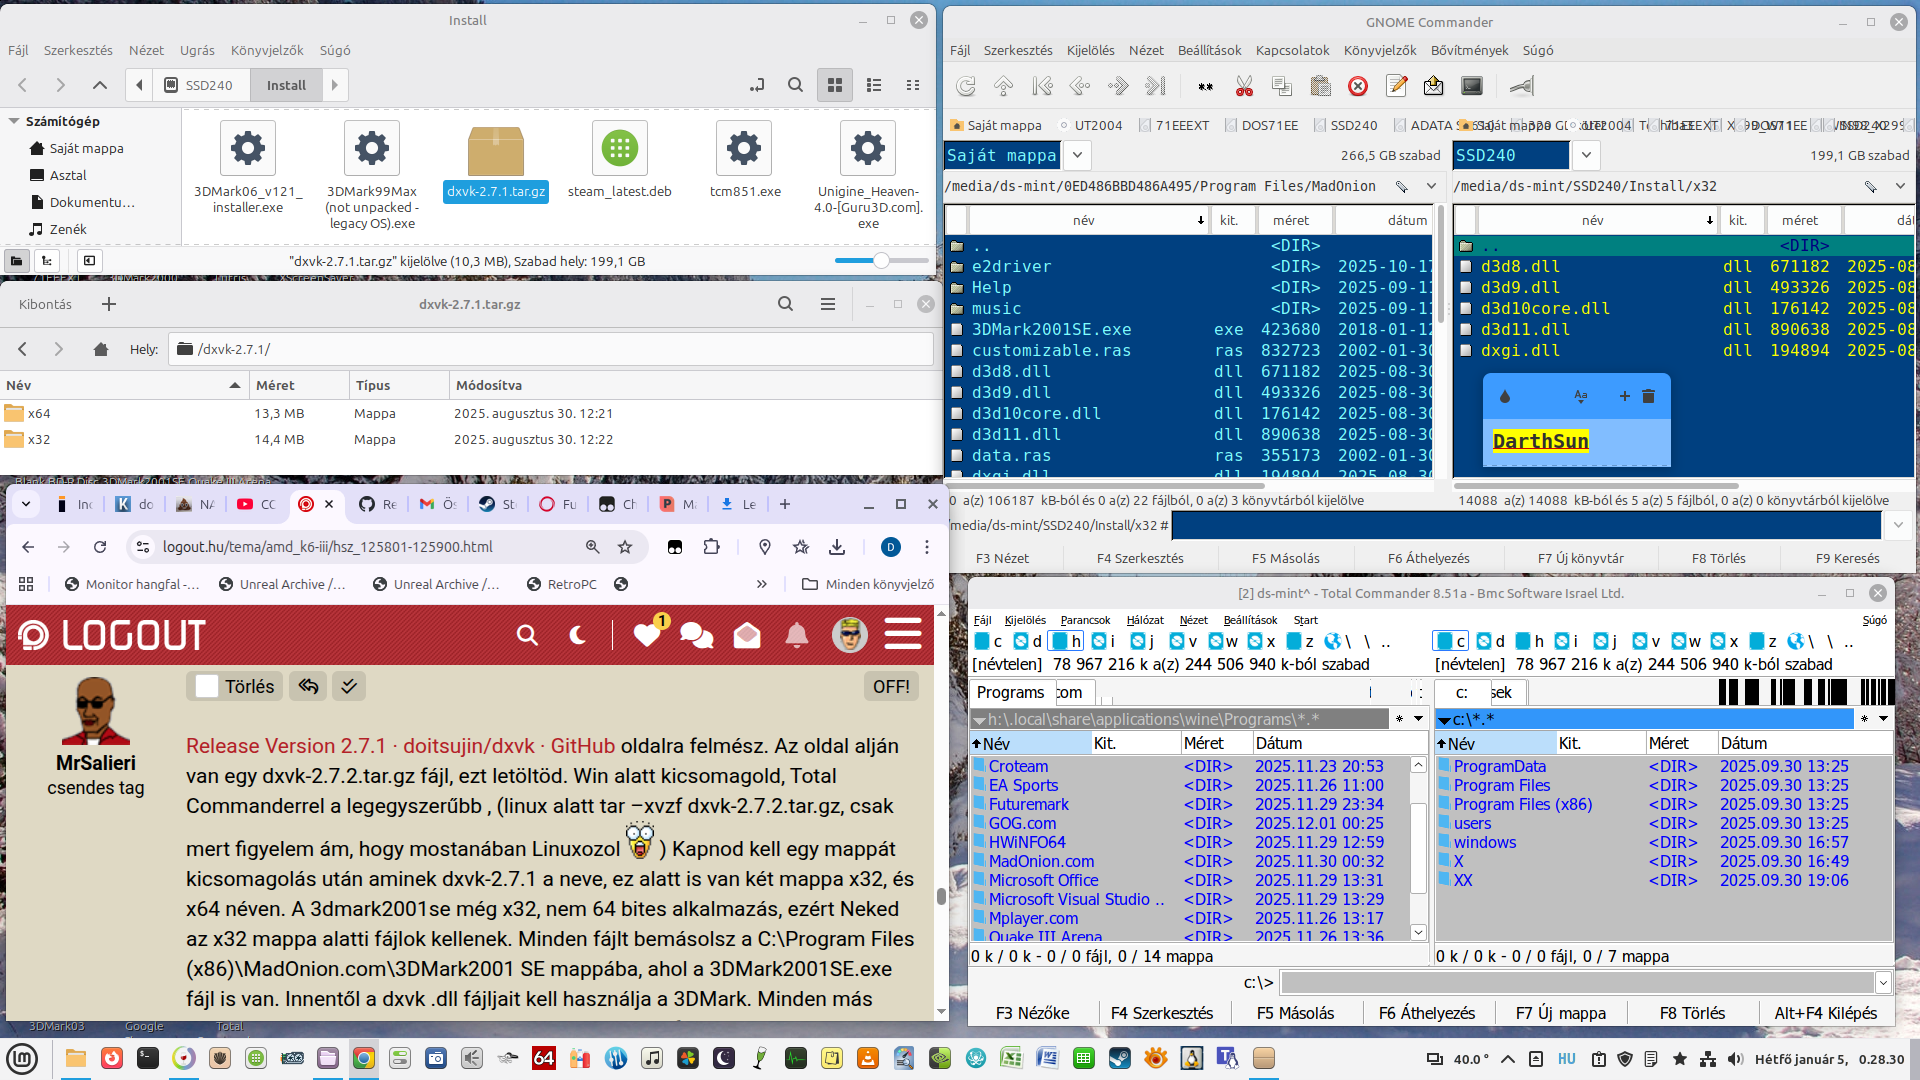Open Parancsok menu in Total Commander
1920x1080 pixels.
click(x=1085, y=620)
